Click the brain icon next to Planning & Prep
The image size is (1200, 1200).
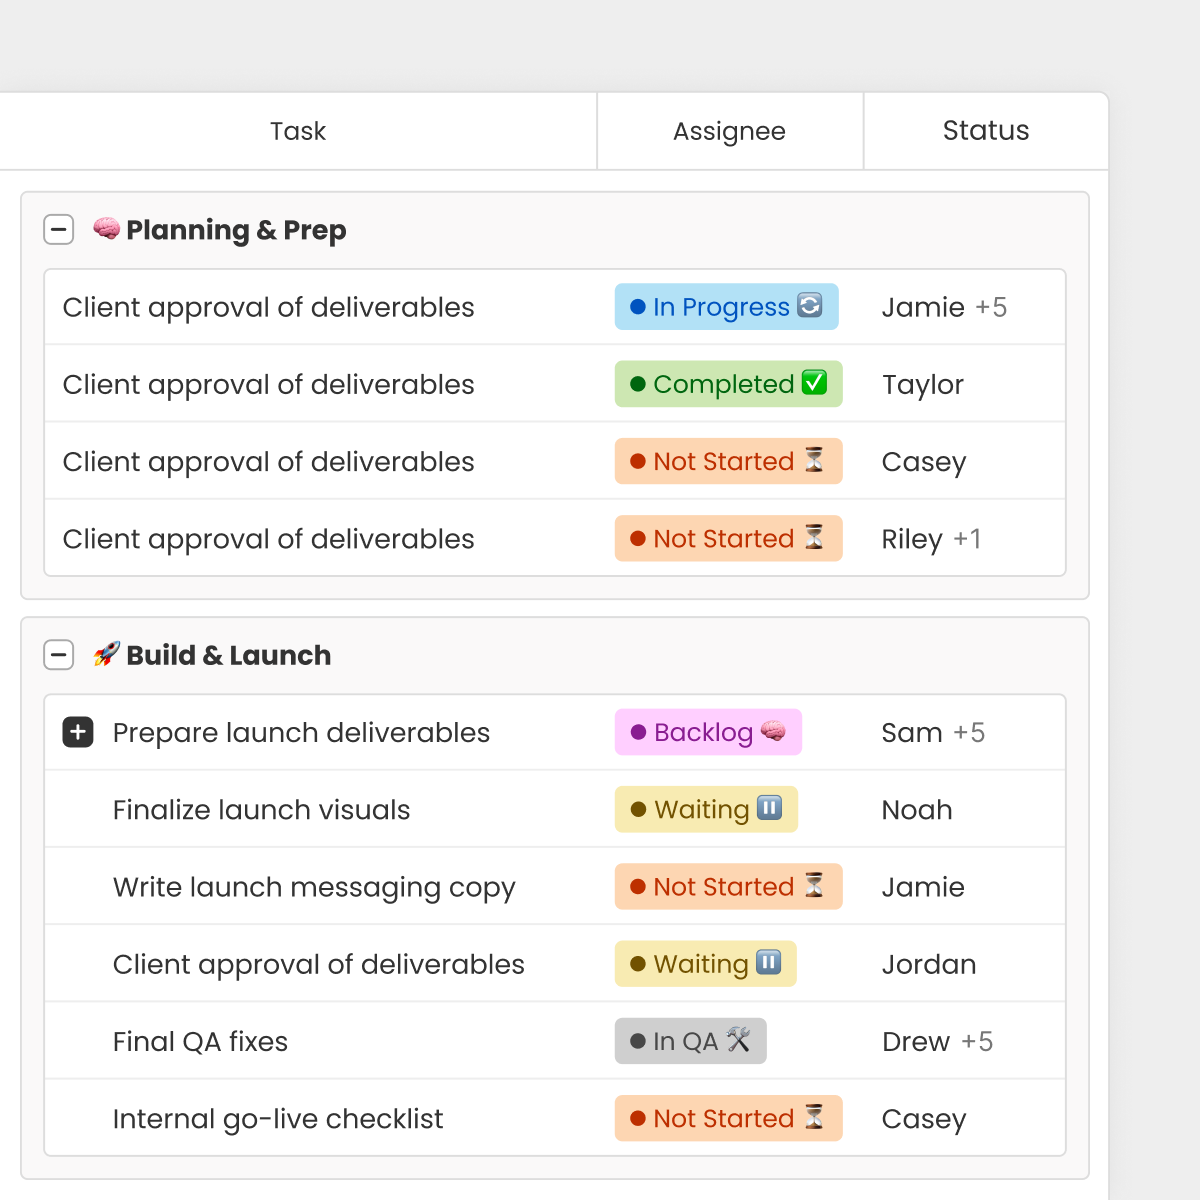click(x=108, y=230)
